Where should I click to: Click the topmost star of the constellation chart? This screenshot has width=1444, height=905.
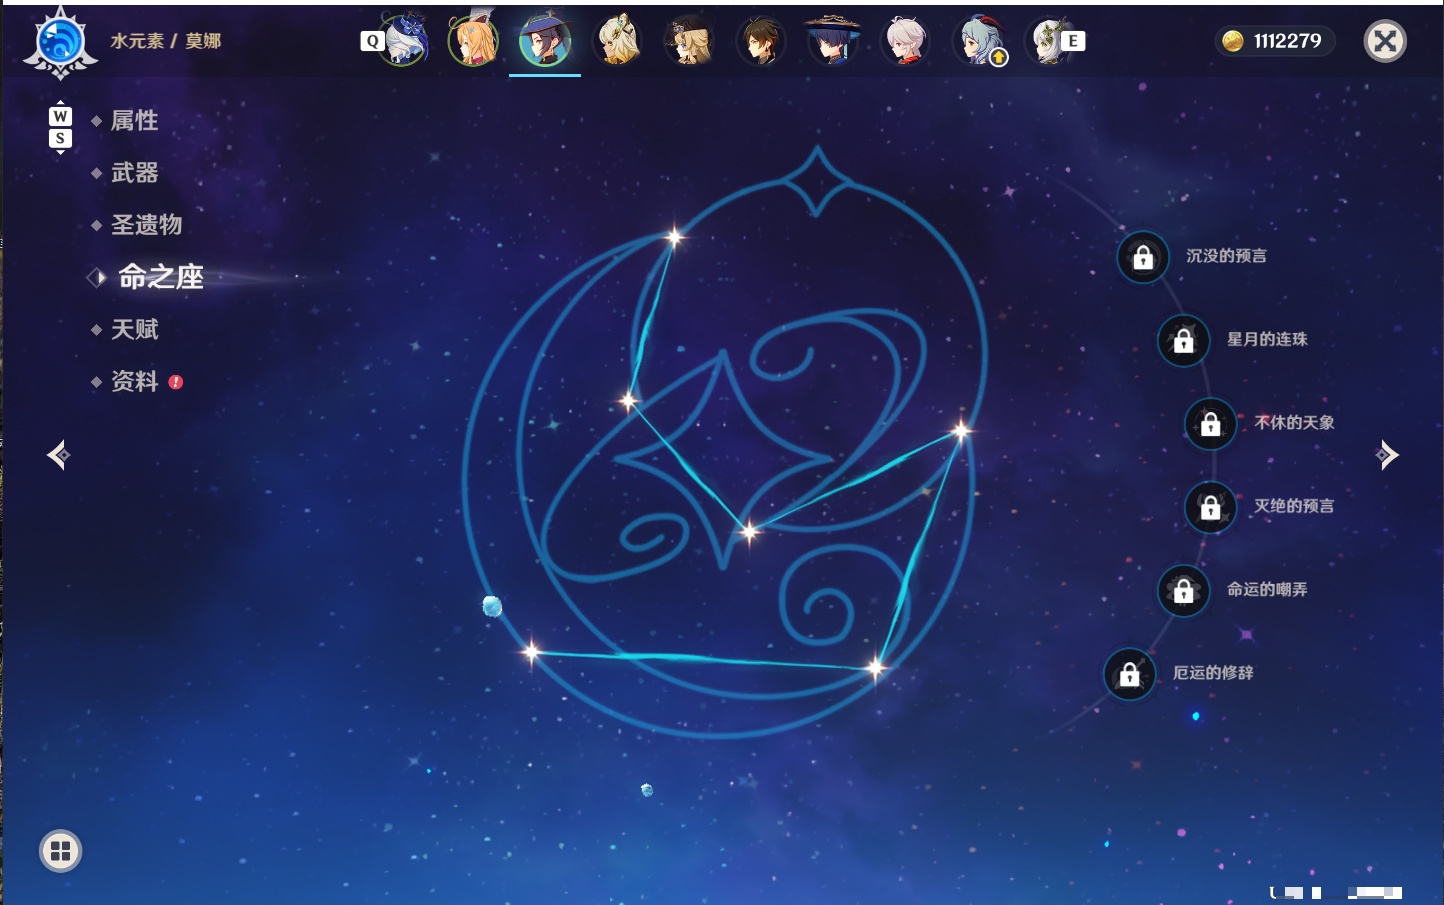pyautogui.click(x=674, y=237)
